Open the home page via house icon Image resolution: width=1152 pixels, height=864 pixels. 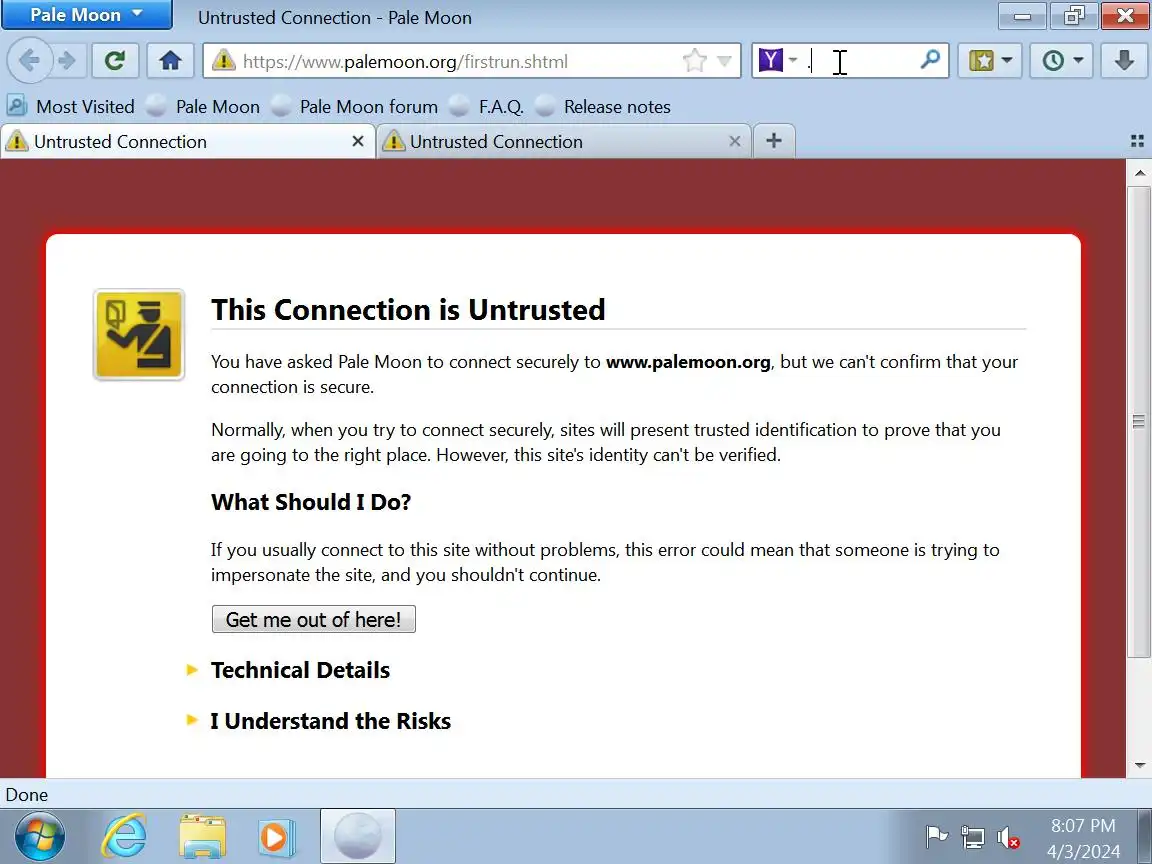point(170,60)
